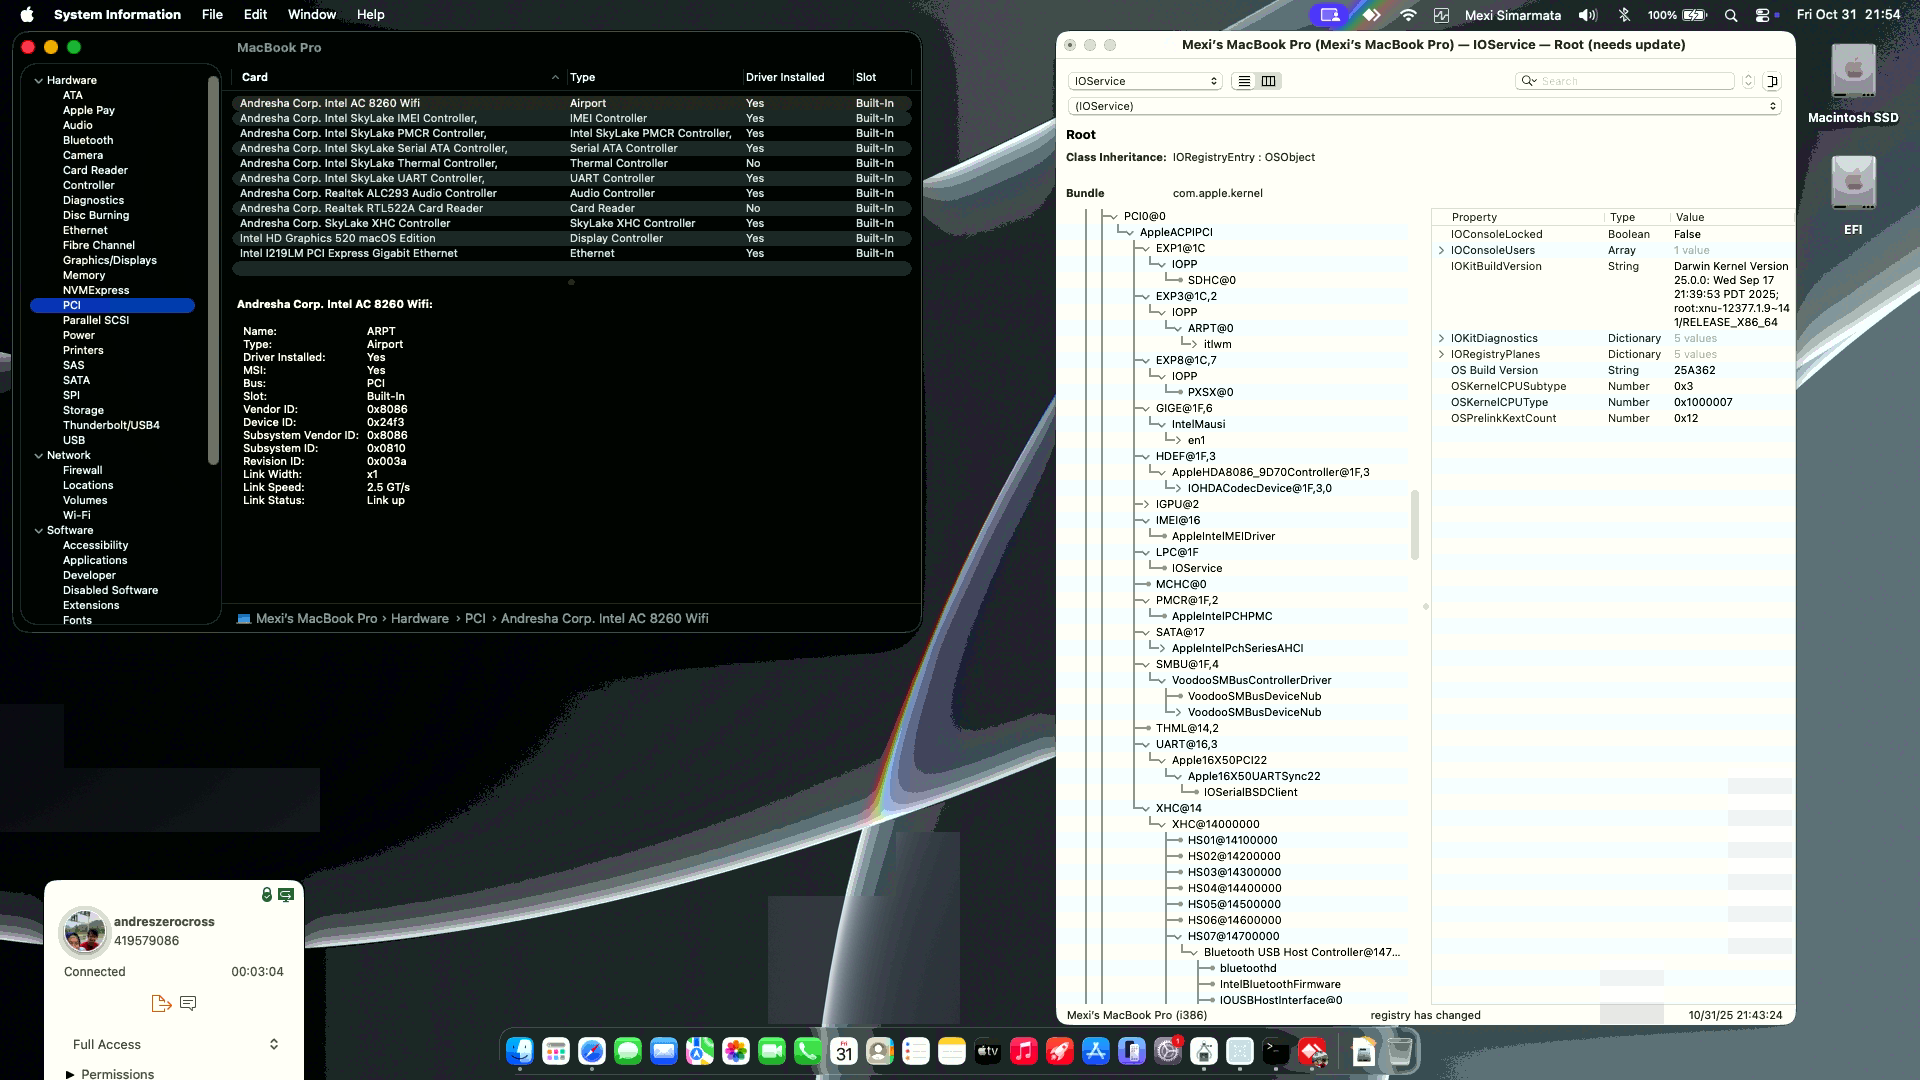Open the Full Access profile dropdown
1920x1080 pixels.
click(x=175, y=1044)
